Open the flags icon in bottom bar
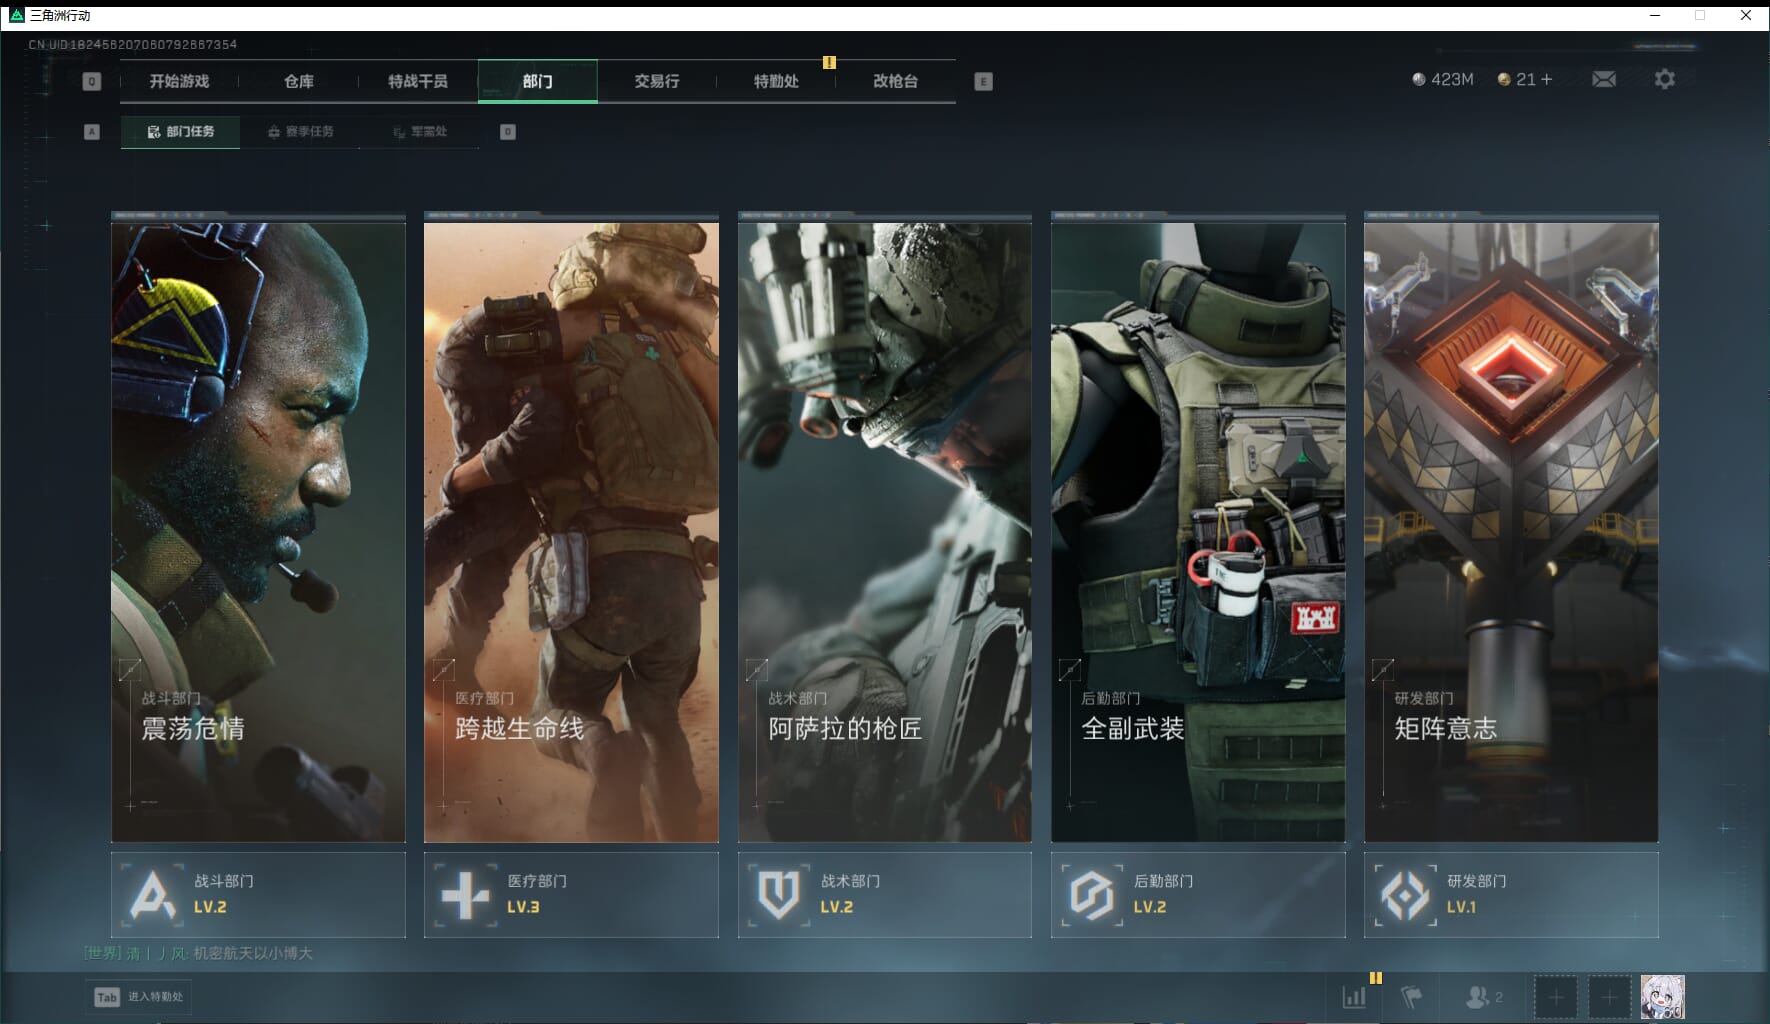This screenshot has width=1770, height=1024. tap(1411, 997)
